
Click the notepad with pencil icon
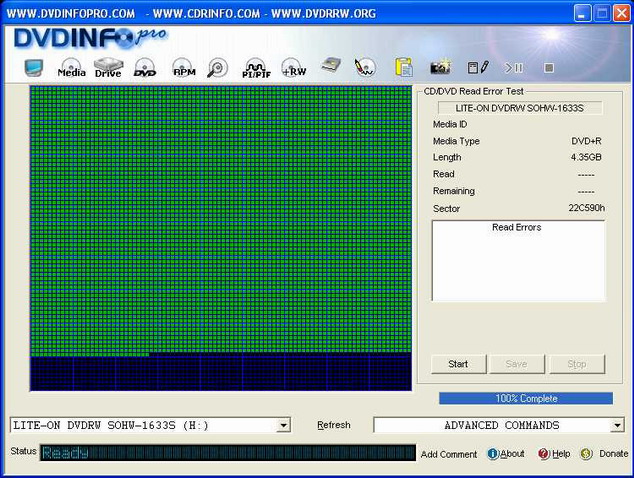click(x=478, y=67)
